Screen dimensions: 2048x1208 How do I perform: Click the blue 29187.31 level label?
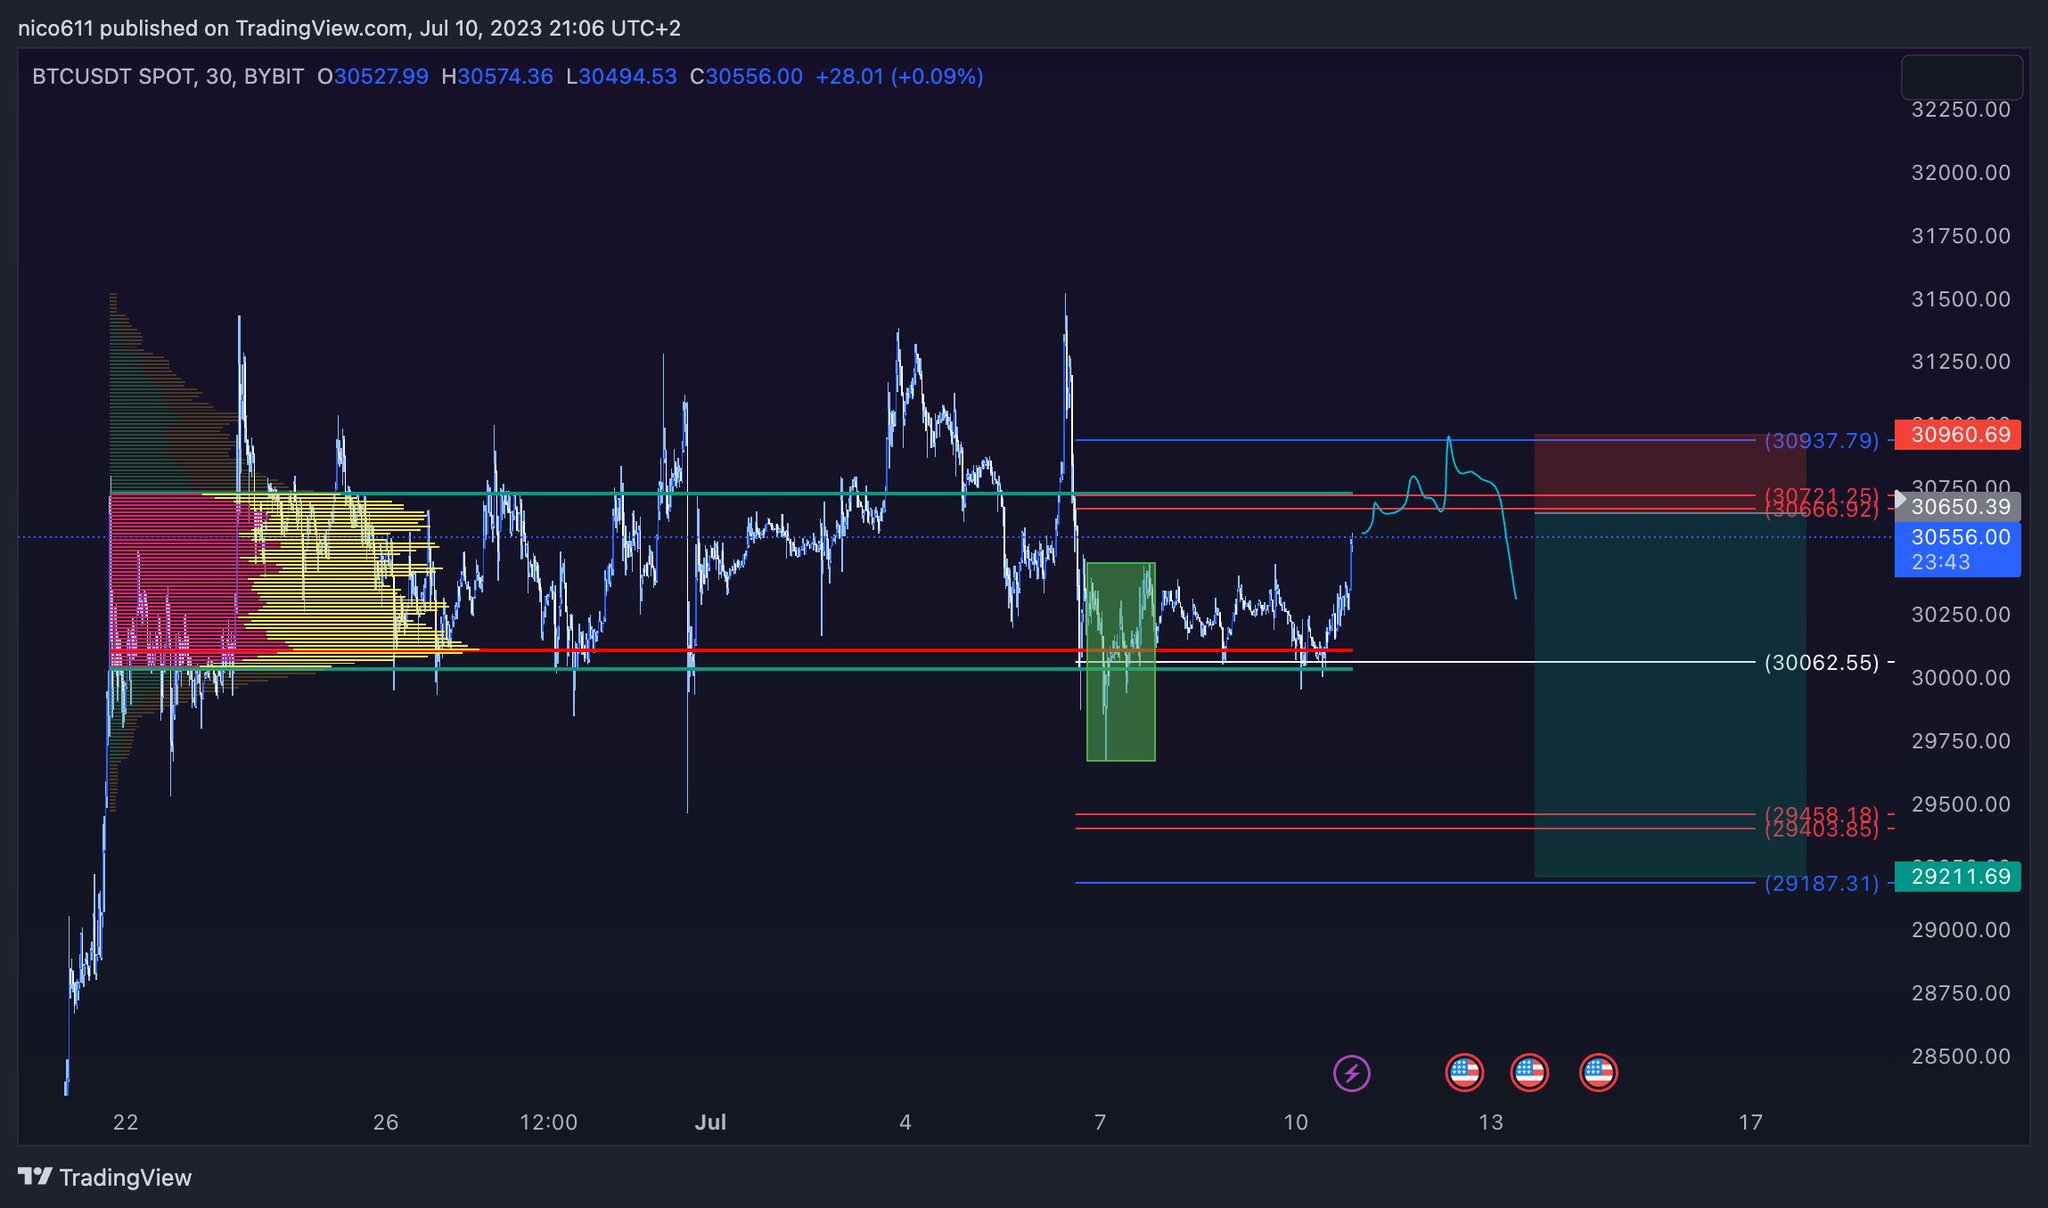pyautogui.click(x=1821, y=884)
